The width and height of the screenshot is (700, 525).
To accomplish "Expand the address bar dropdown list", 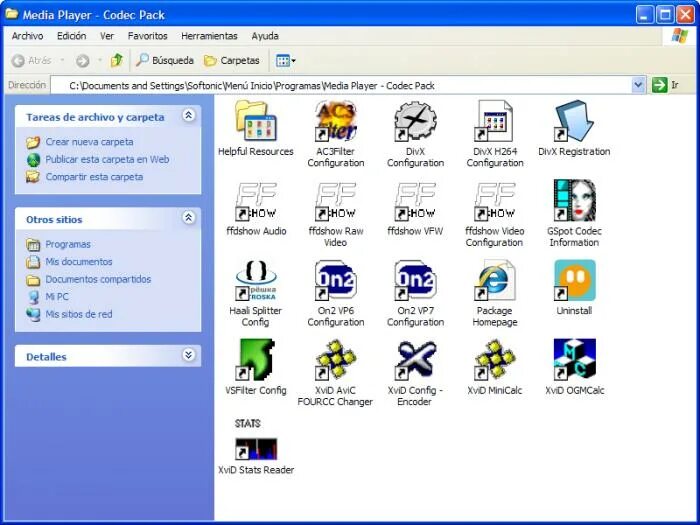I will 638,85.
